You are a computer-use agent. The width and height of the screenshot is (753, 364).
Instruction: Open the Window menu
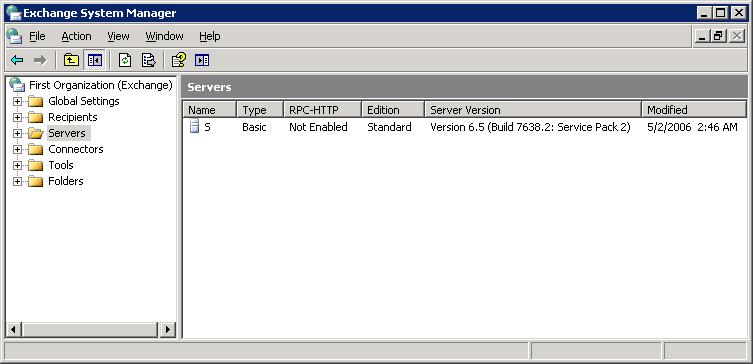click(164, 36)
